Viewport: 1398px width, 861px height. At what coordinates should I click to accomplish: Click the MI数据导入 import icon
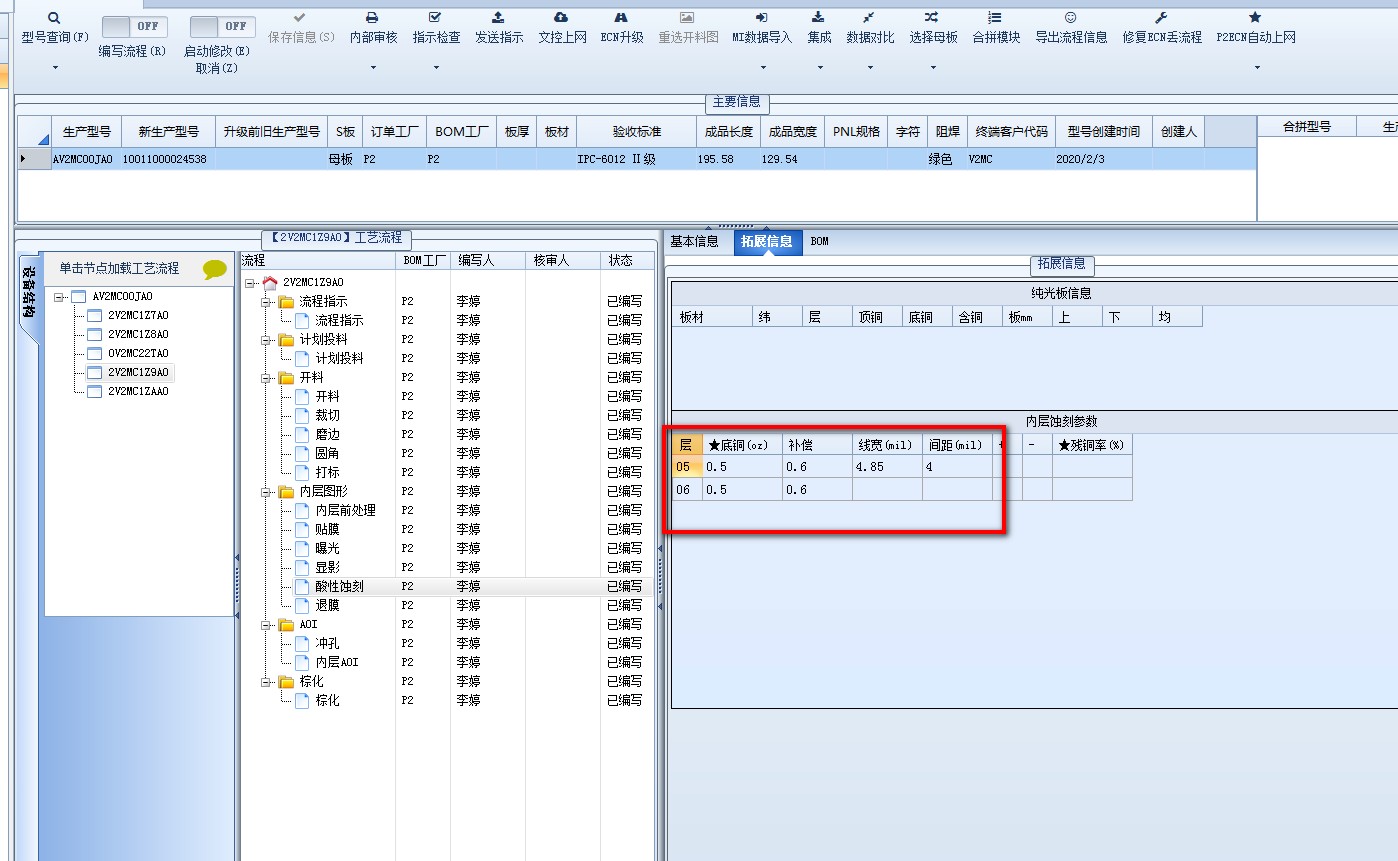click(762, 18)
